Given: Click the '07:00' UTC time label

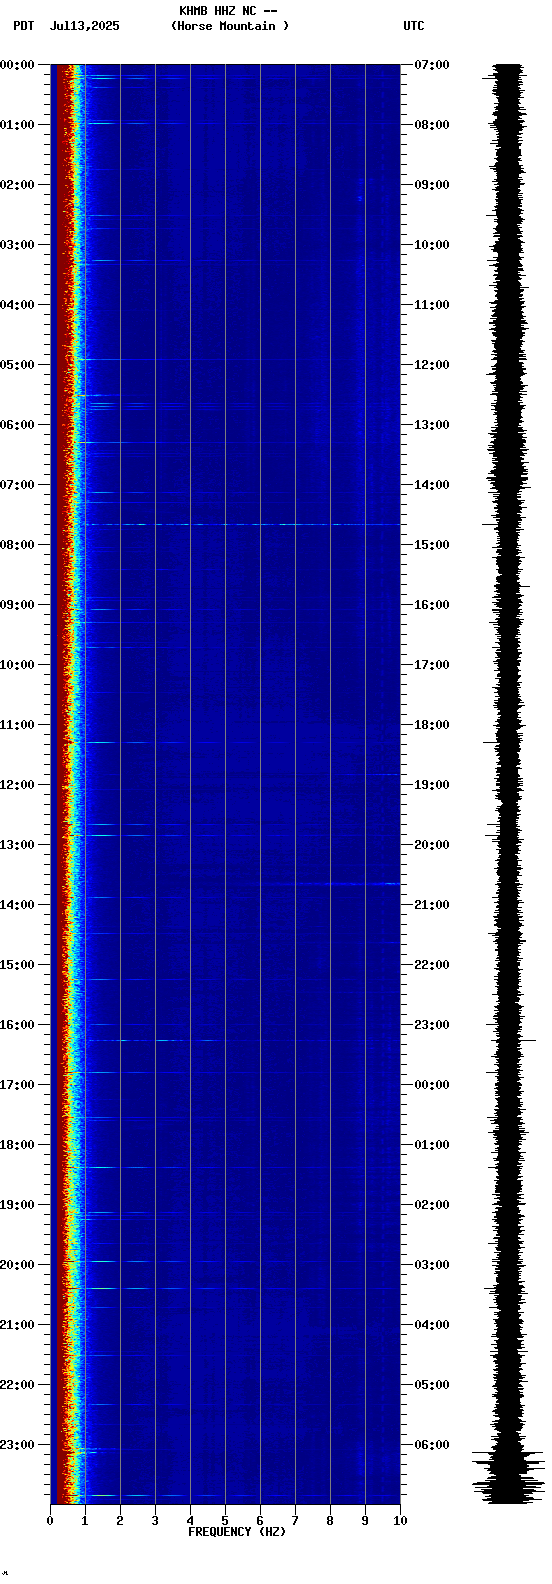Looking at the screenshot, I should [x=432, y=65].
